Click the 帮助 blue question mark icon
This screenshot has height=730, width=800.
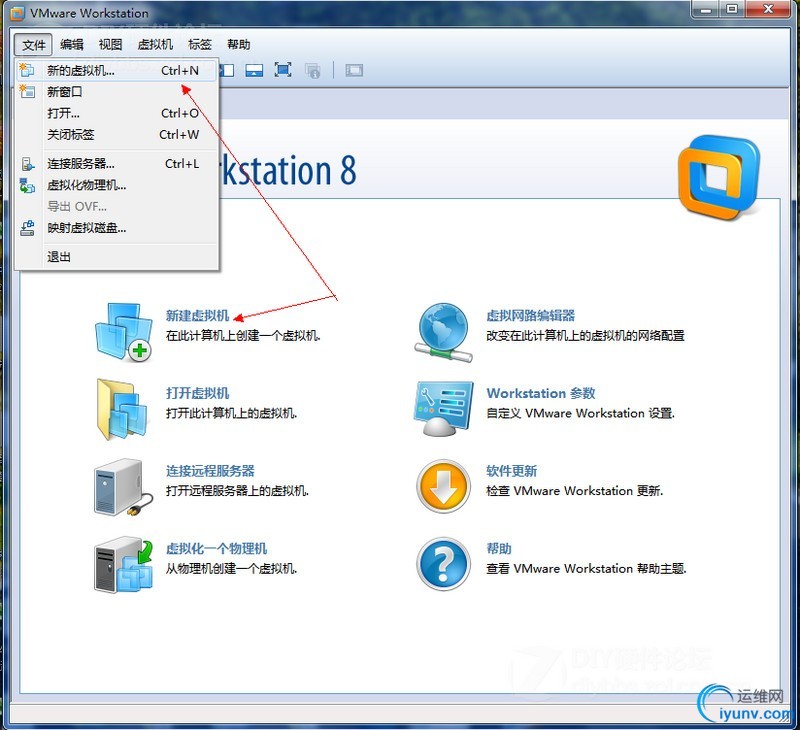pyautogui.click(x=443, y=564)
